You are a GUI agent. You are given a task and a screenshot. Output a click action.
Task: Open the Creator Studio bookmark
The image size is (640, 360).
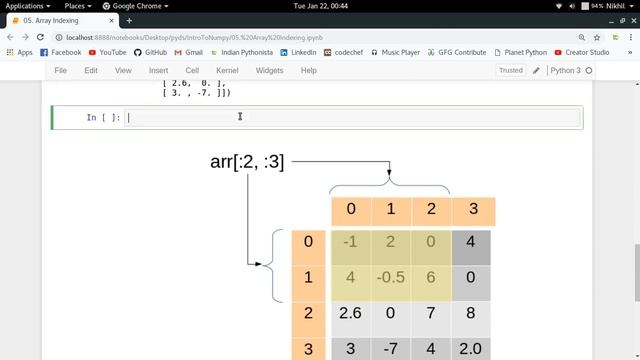582,52
